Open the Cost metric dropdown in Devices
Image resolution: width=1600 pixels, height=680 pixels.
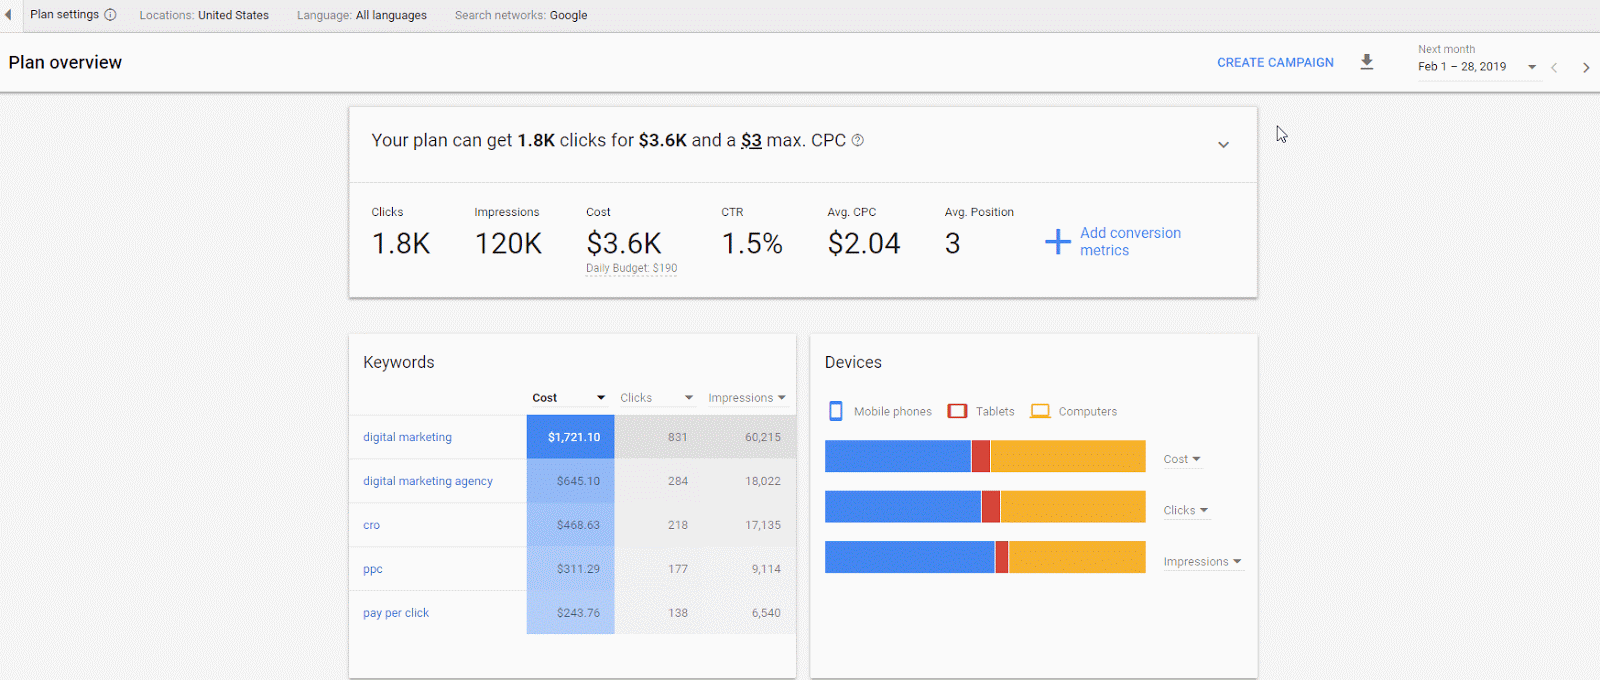(1182, 459)
